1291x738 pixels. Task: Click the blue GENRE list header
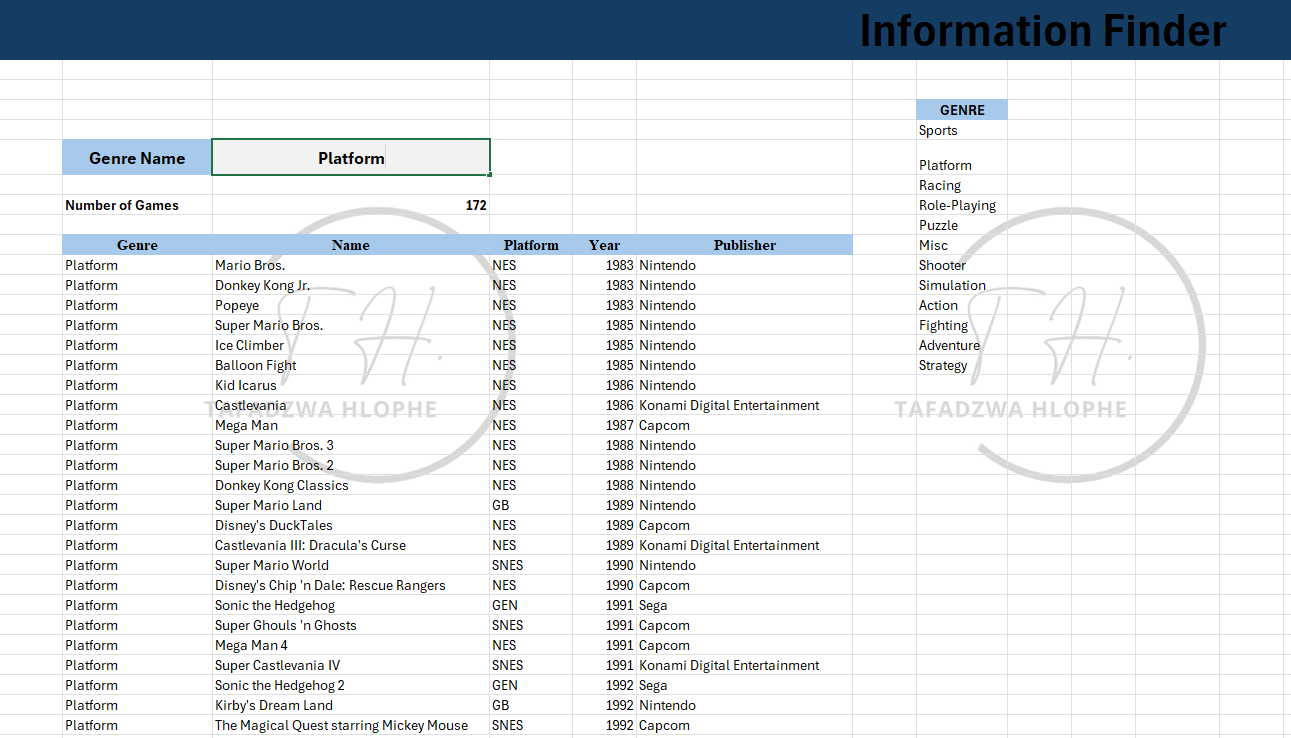(962, 110)
